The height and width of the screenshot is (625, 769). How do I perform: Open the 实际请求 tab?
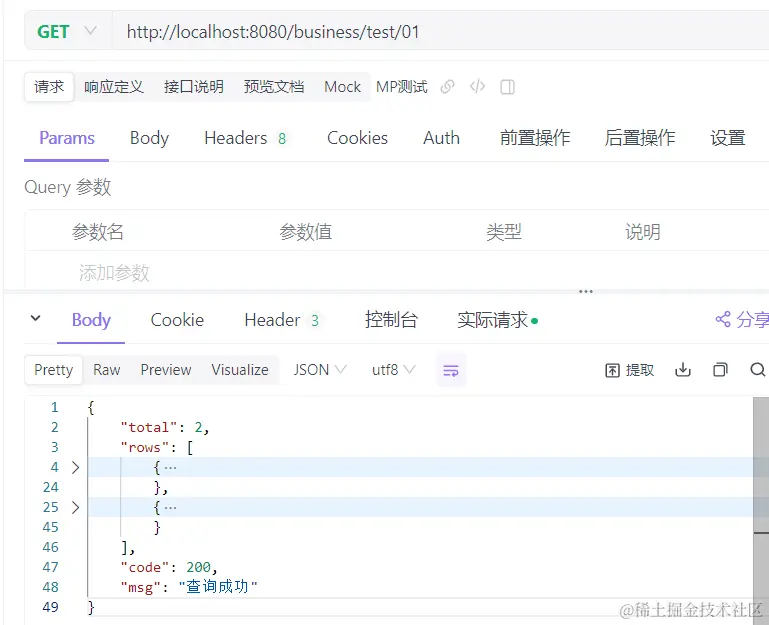(x=497, y=320)
